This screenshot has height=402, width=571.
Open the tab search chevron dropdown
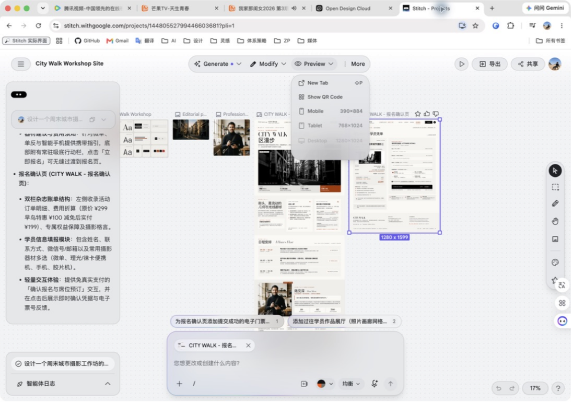click(43, 8)
